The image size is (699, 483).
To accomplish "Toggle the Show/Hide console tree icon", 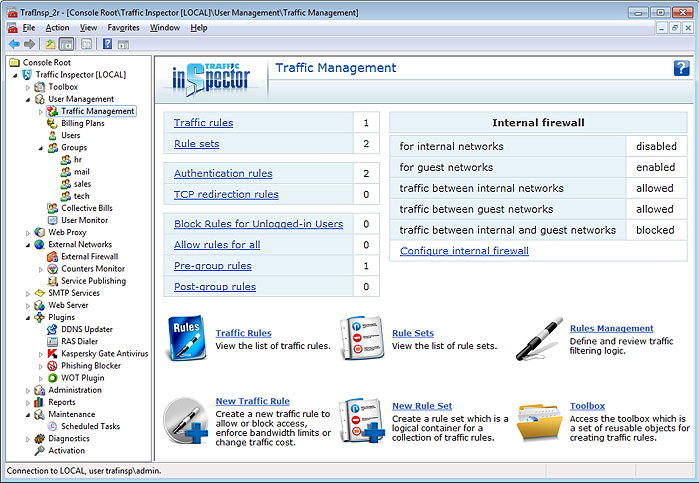I will (66, 44).
